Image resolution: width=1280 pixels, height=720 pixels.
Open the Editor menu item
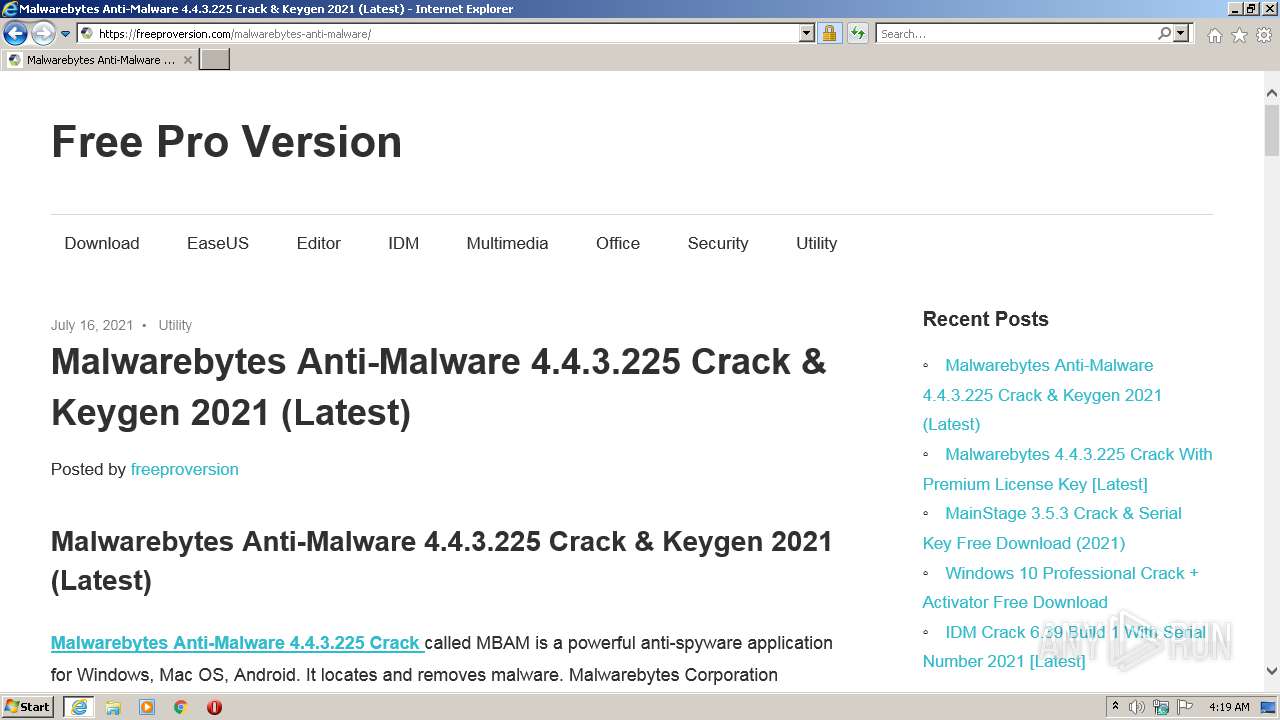(319, 243)
